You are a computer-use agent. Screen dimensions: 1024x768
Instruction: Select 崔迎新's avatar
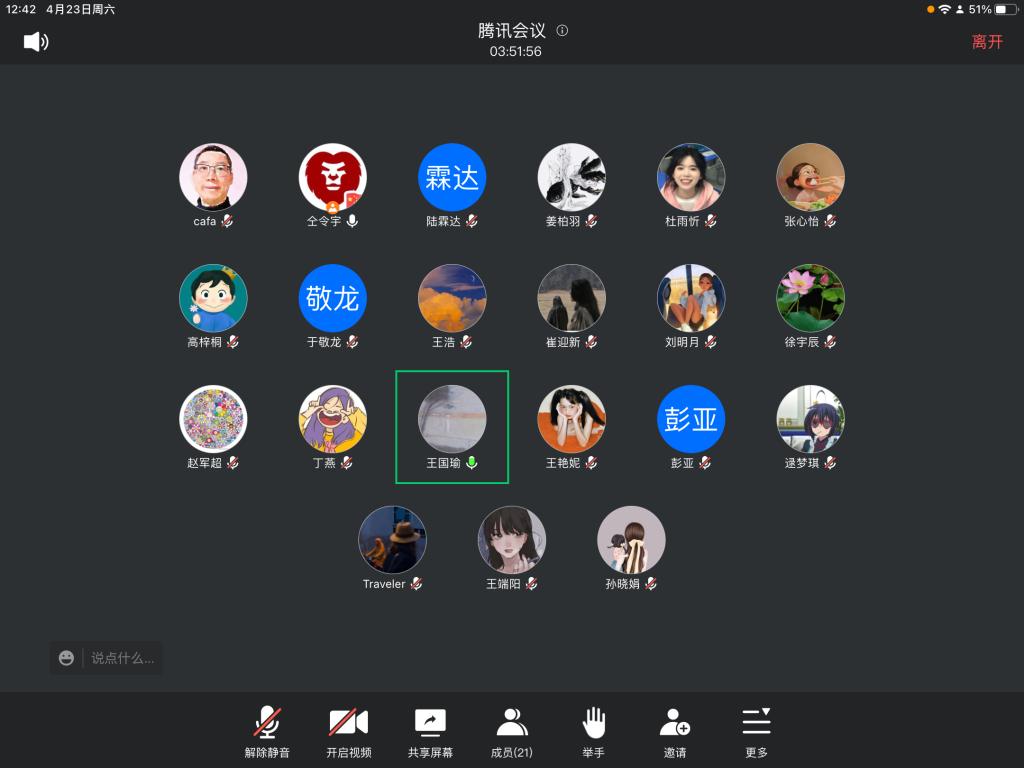[571, 298]
